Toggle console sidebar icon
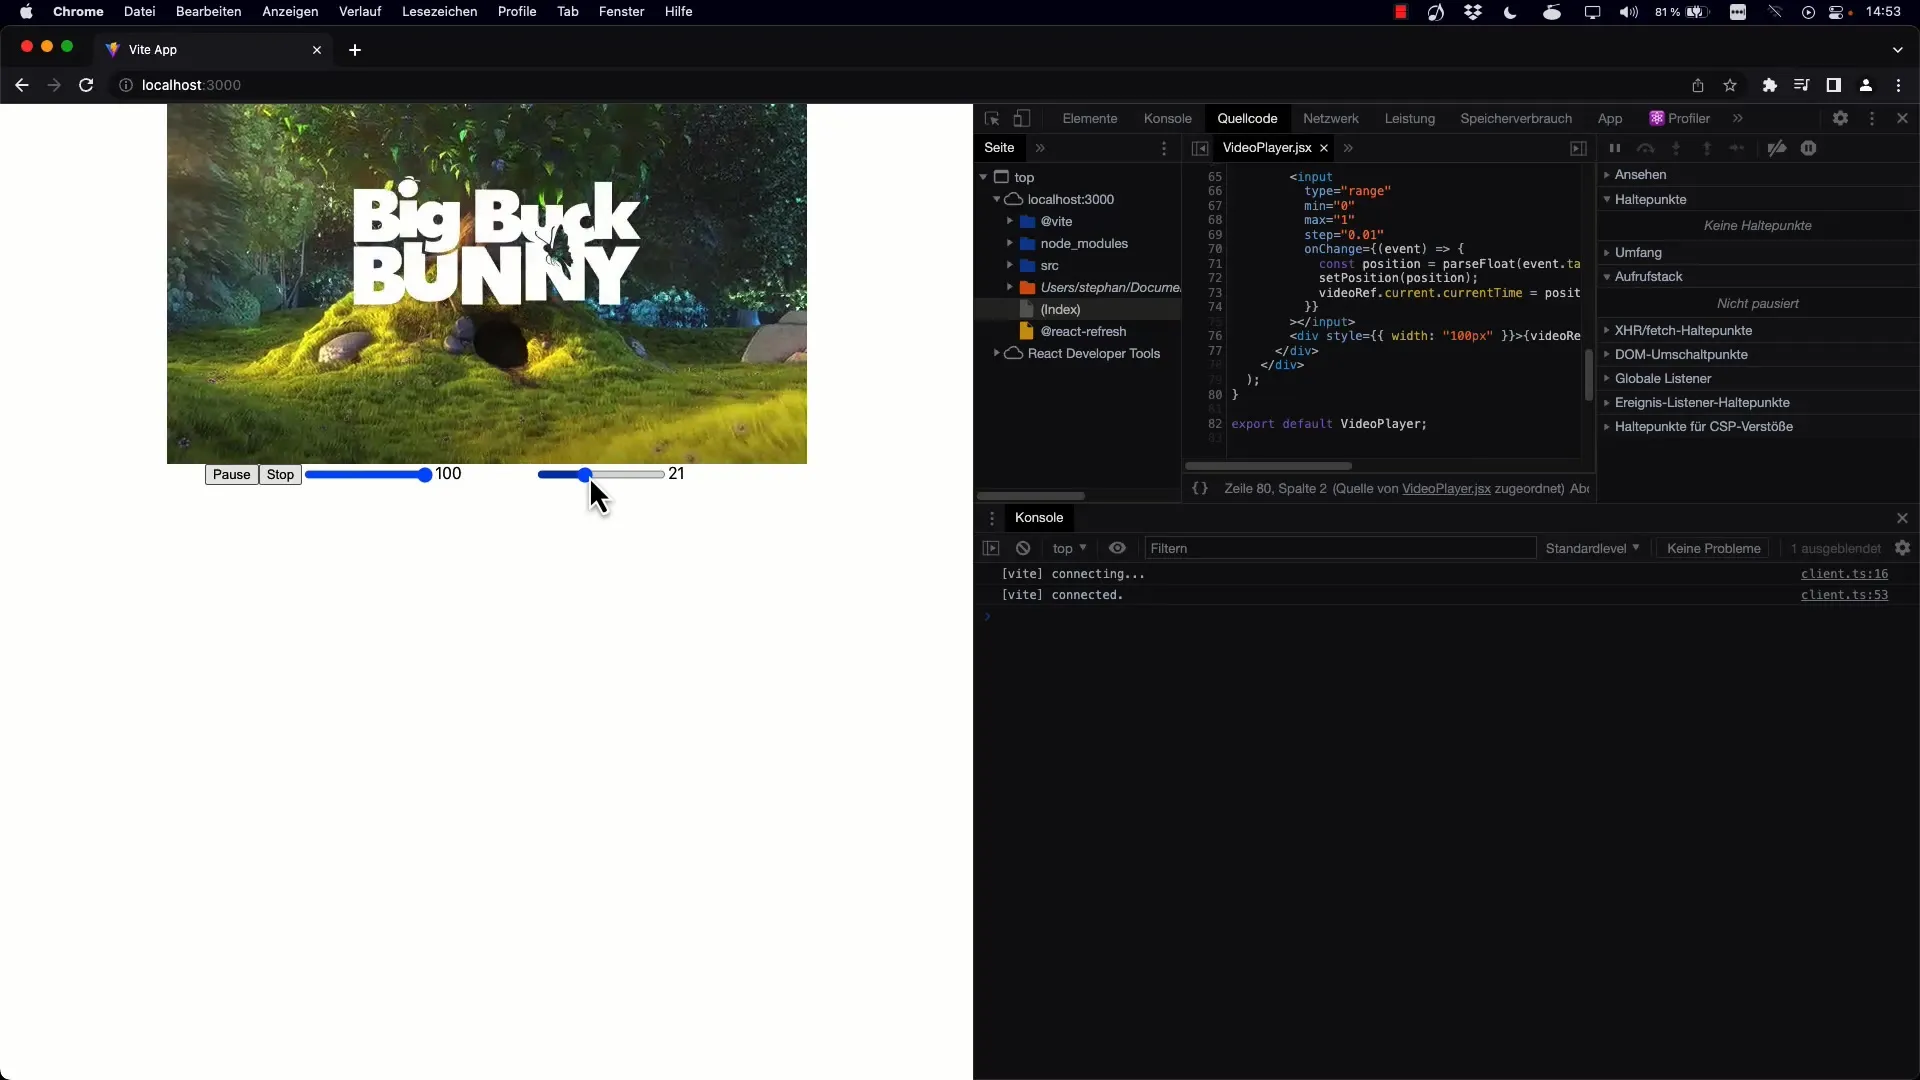 coord(991,548)
